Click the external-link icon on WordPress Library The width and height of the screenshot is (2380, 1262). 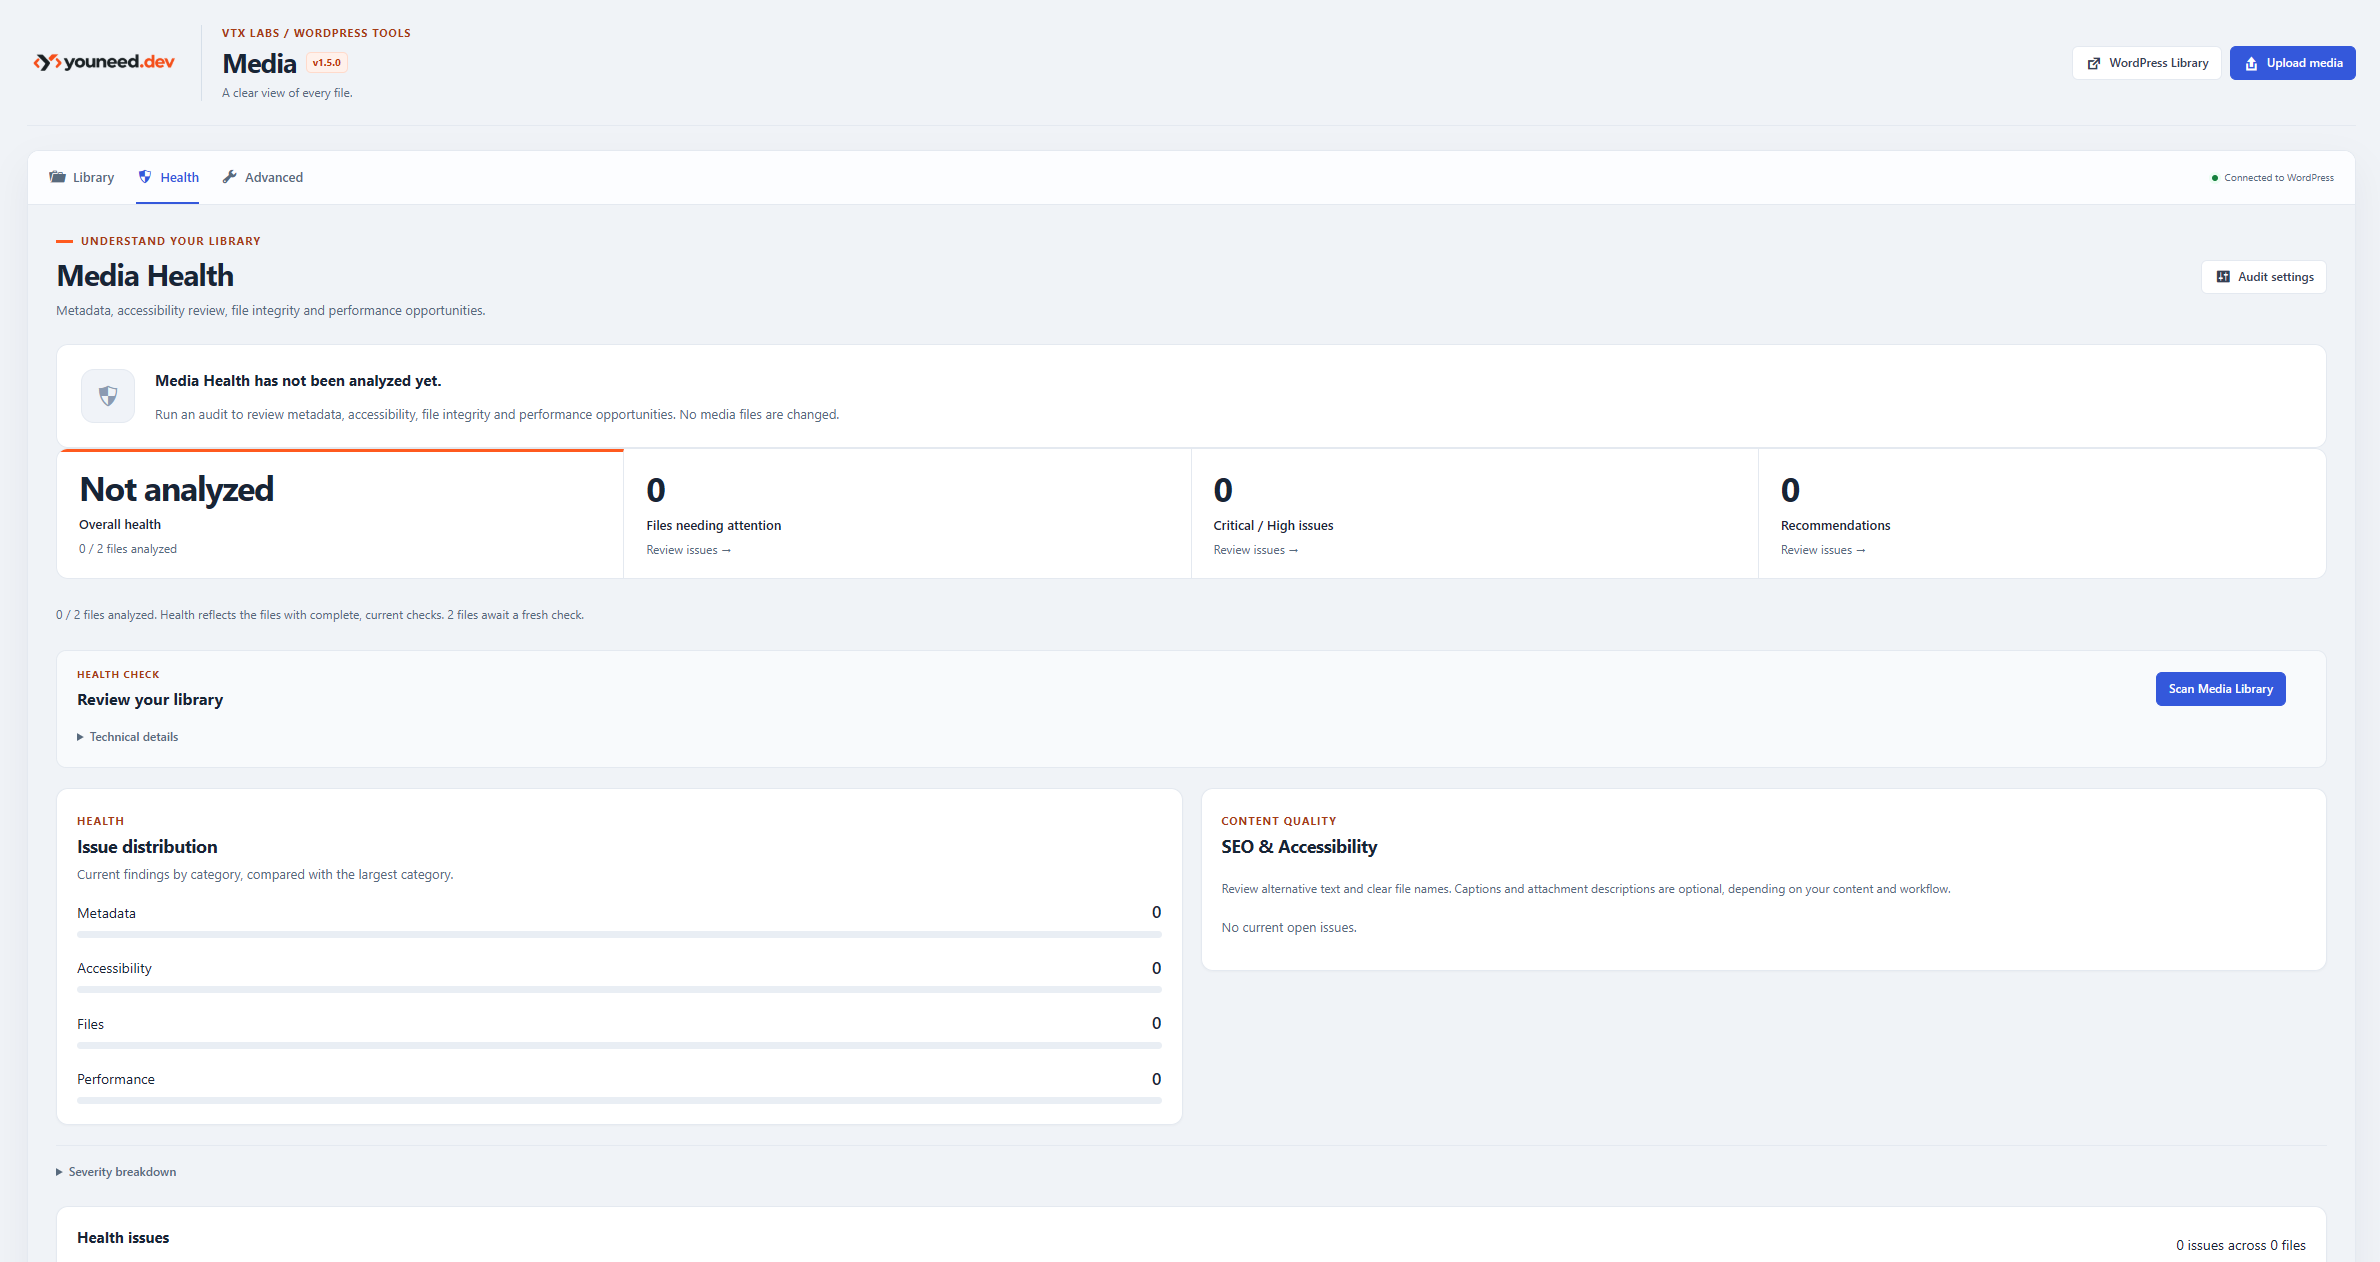click(x=2094, y=63)
